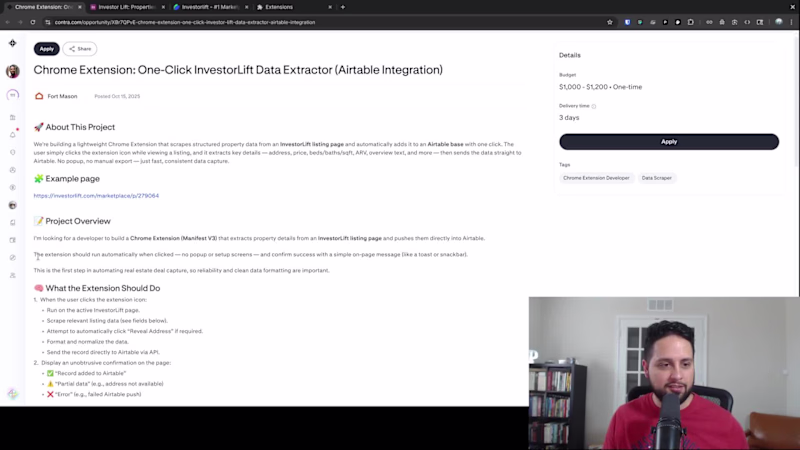Screen dimensions: 800x450
Task: Go forward using browser forward arrow
Action: 20,22
